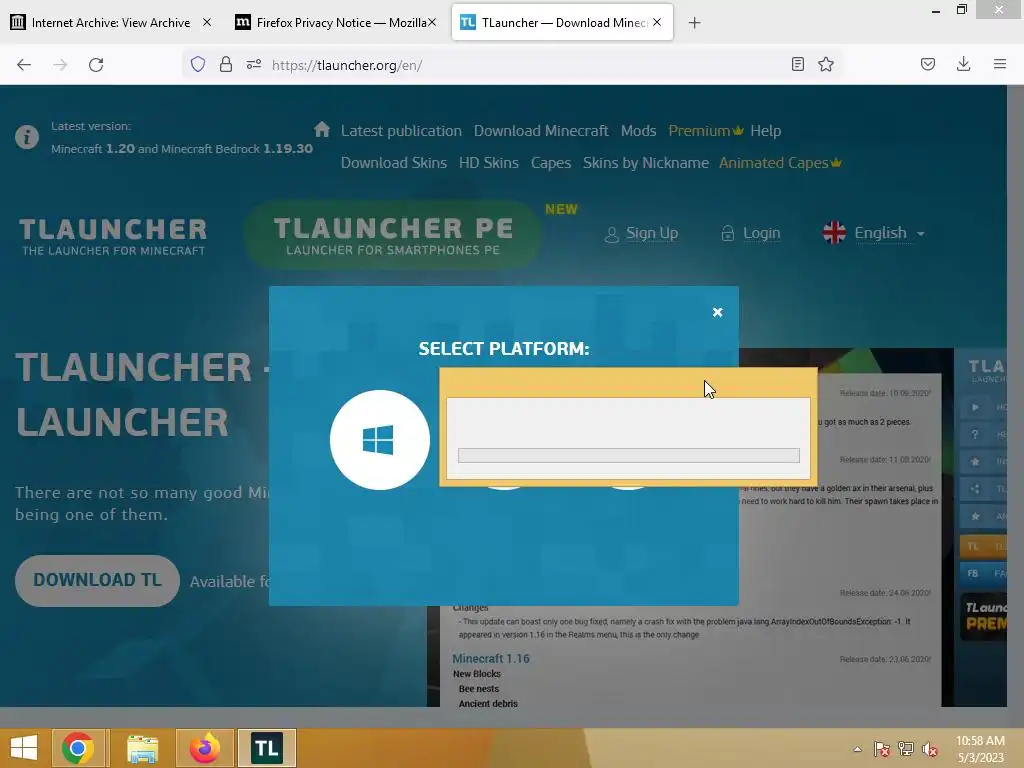The height and width of the screenshot is (768, 1024).
Task: Select the Windows platform icon
Action: [x=379, y=440]
